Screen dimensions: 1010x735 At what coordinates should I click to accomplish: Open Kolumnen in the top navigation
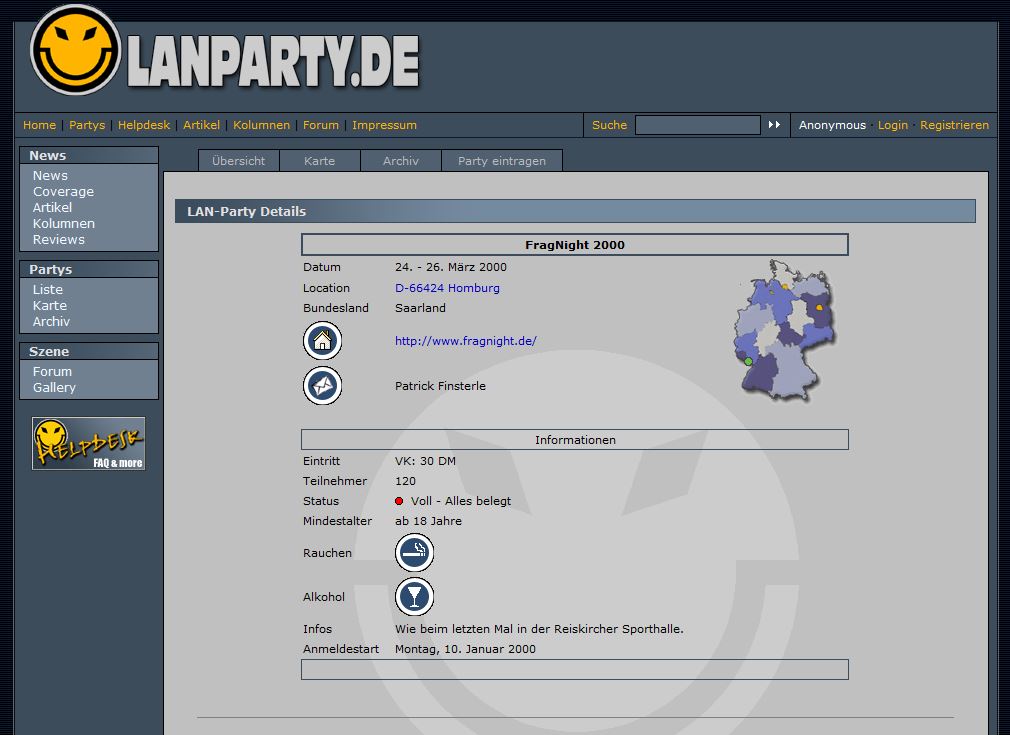point(262,125)
